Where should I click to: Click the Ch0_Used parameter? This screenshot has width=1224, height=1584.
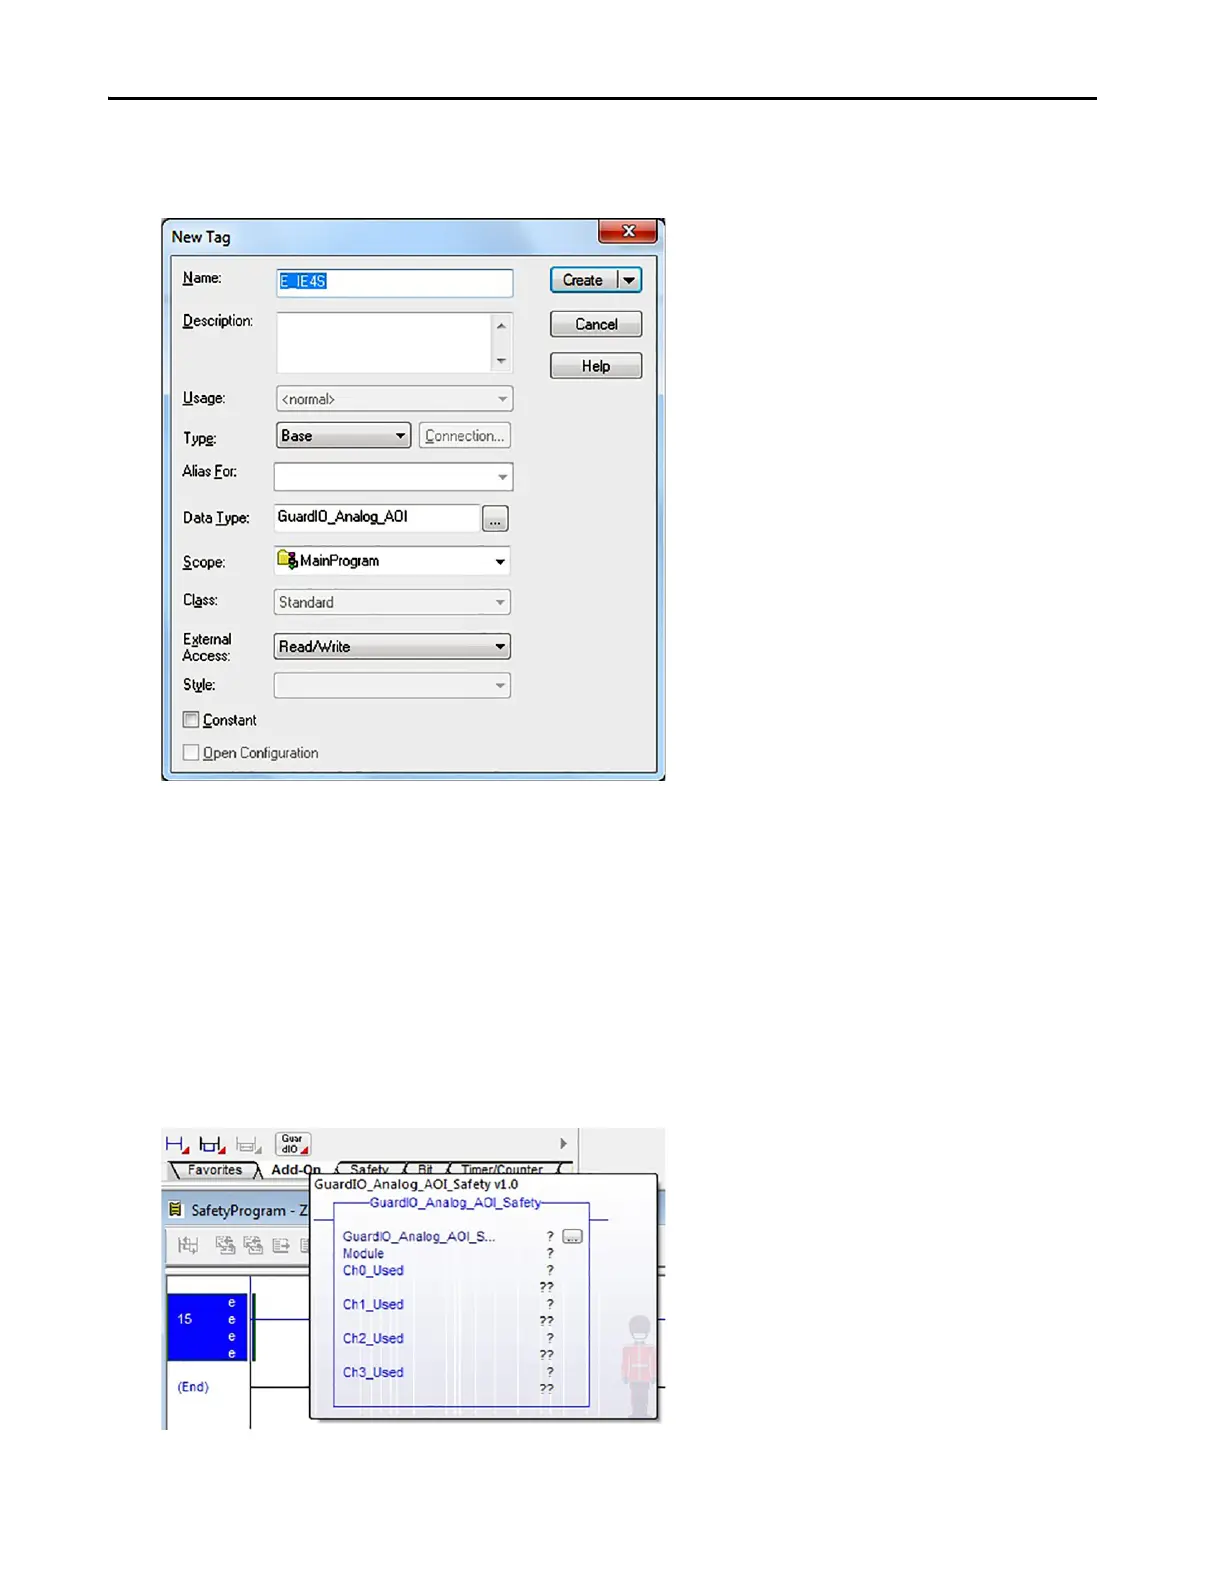pos(373,1271)
